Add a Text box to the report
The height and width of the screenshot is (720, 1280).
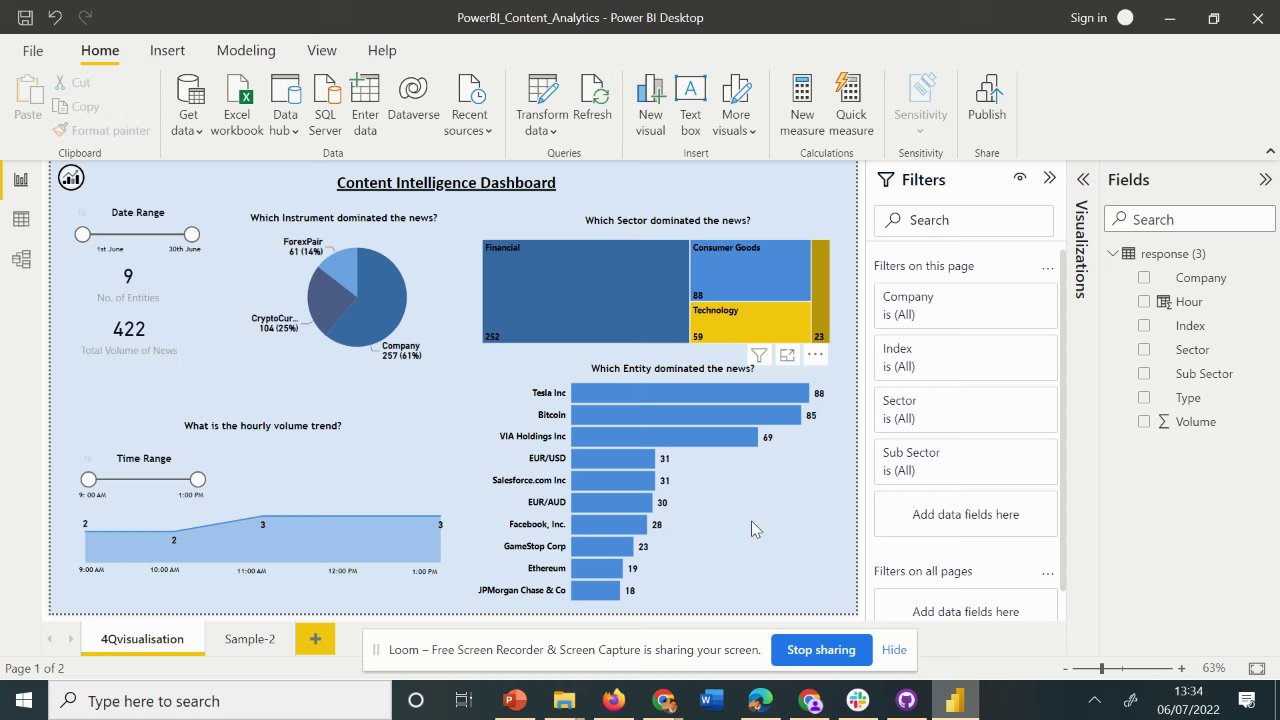click(x=690, y=105)
